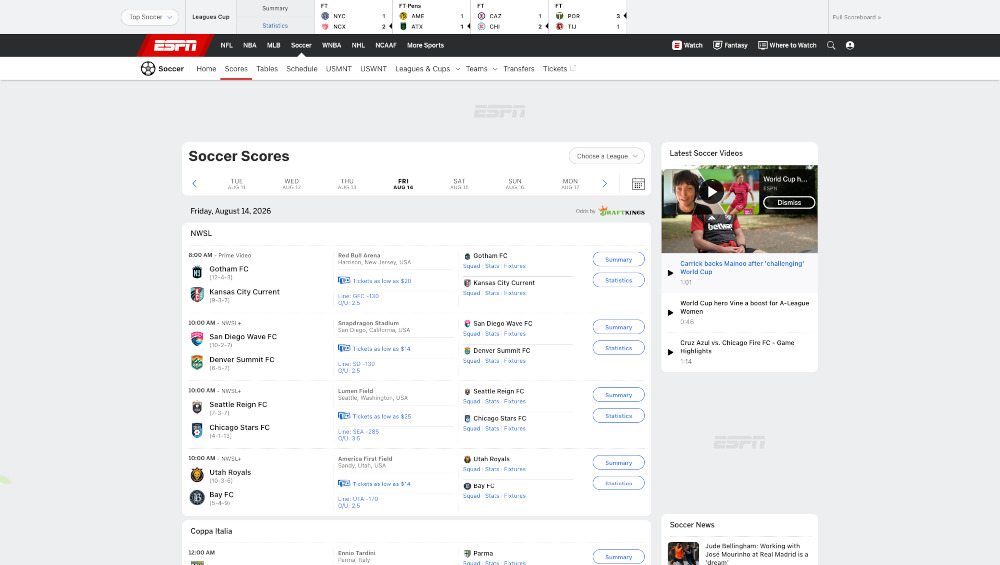Open the USMNT tab

point(339,69)
